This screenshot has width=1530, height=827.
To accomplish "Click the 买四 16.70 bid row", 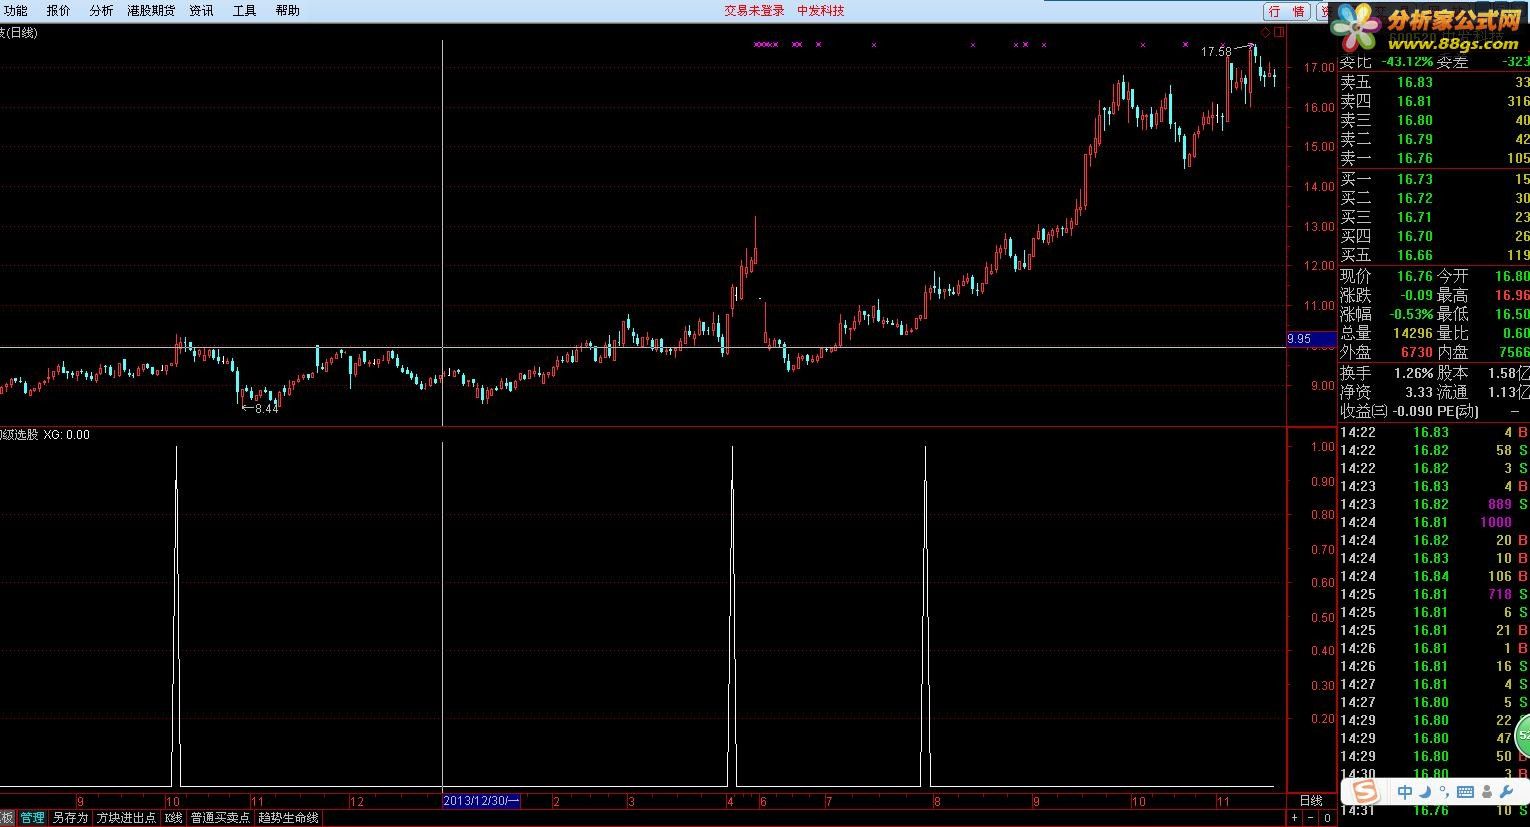I will (x=1434, y=236).
